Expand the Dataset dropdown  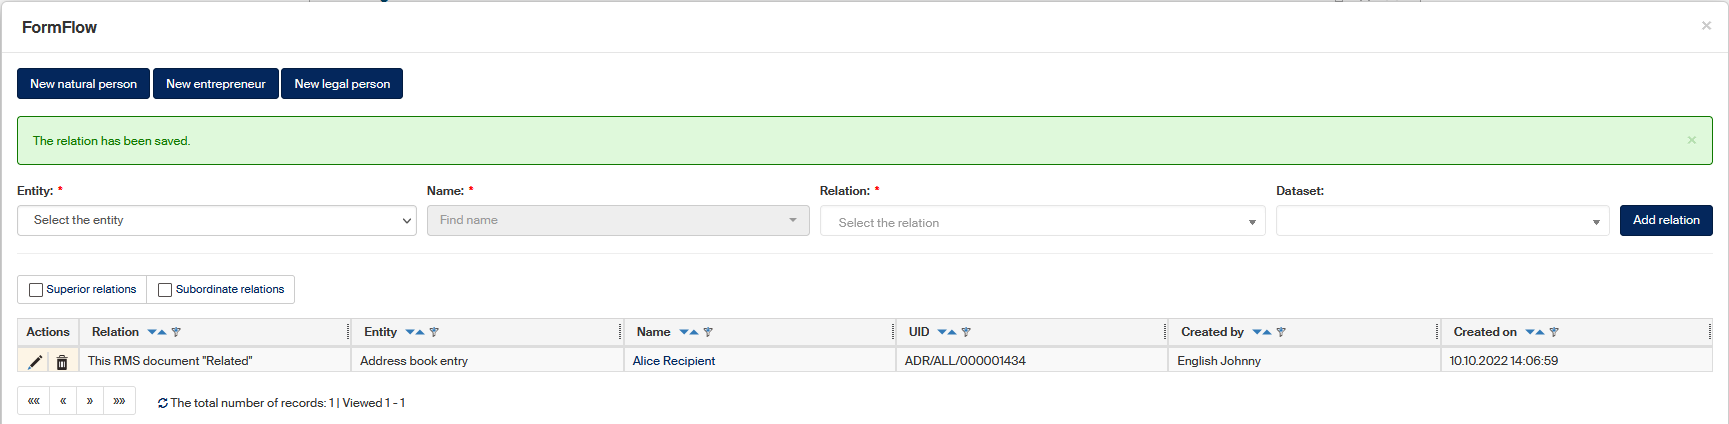tap(1442, 222)
